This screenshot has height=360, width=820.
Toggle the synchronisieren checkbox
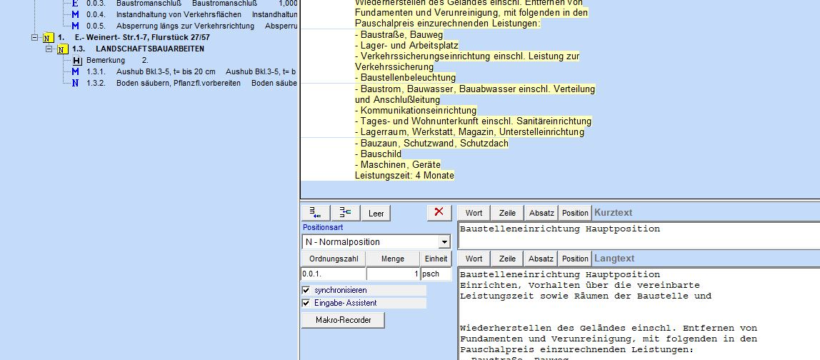click(306, 290)
